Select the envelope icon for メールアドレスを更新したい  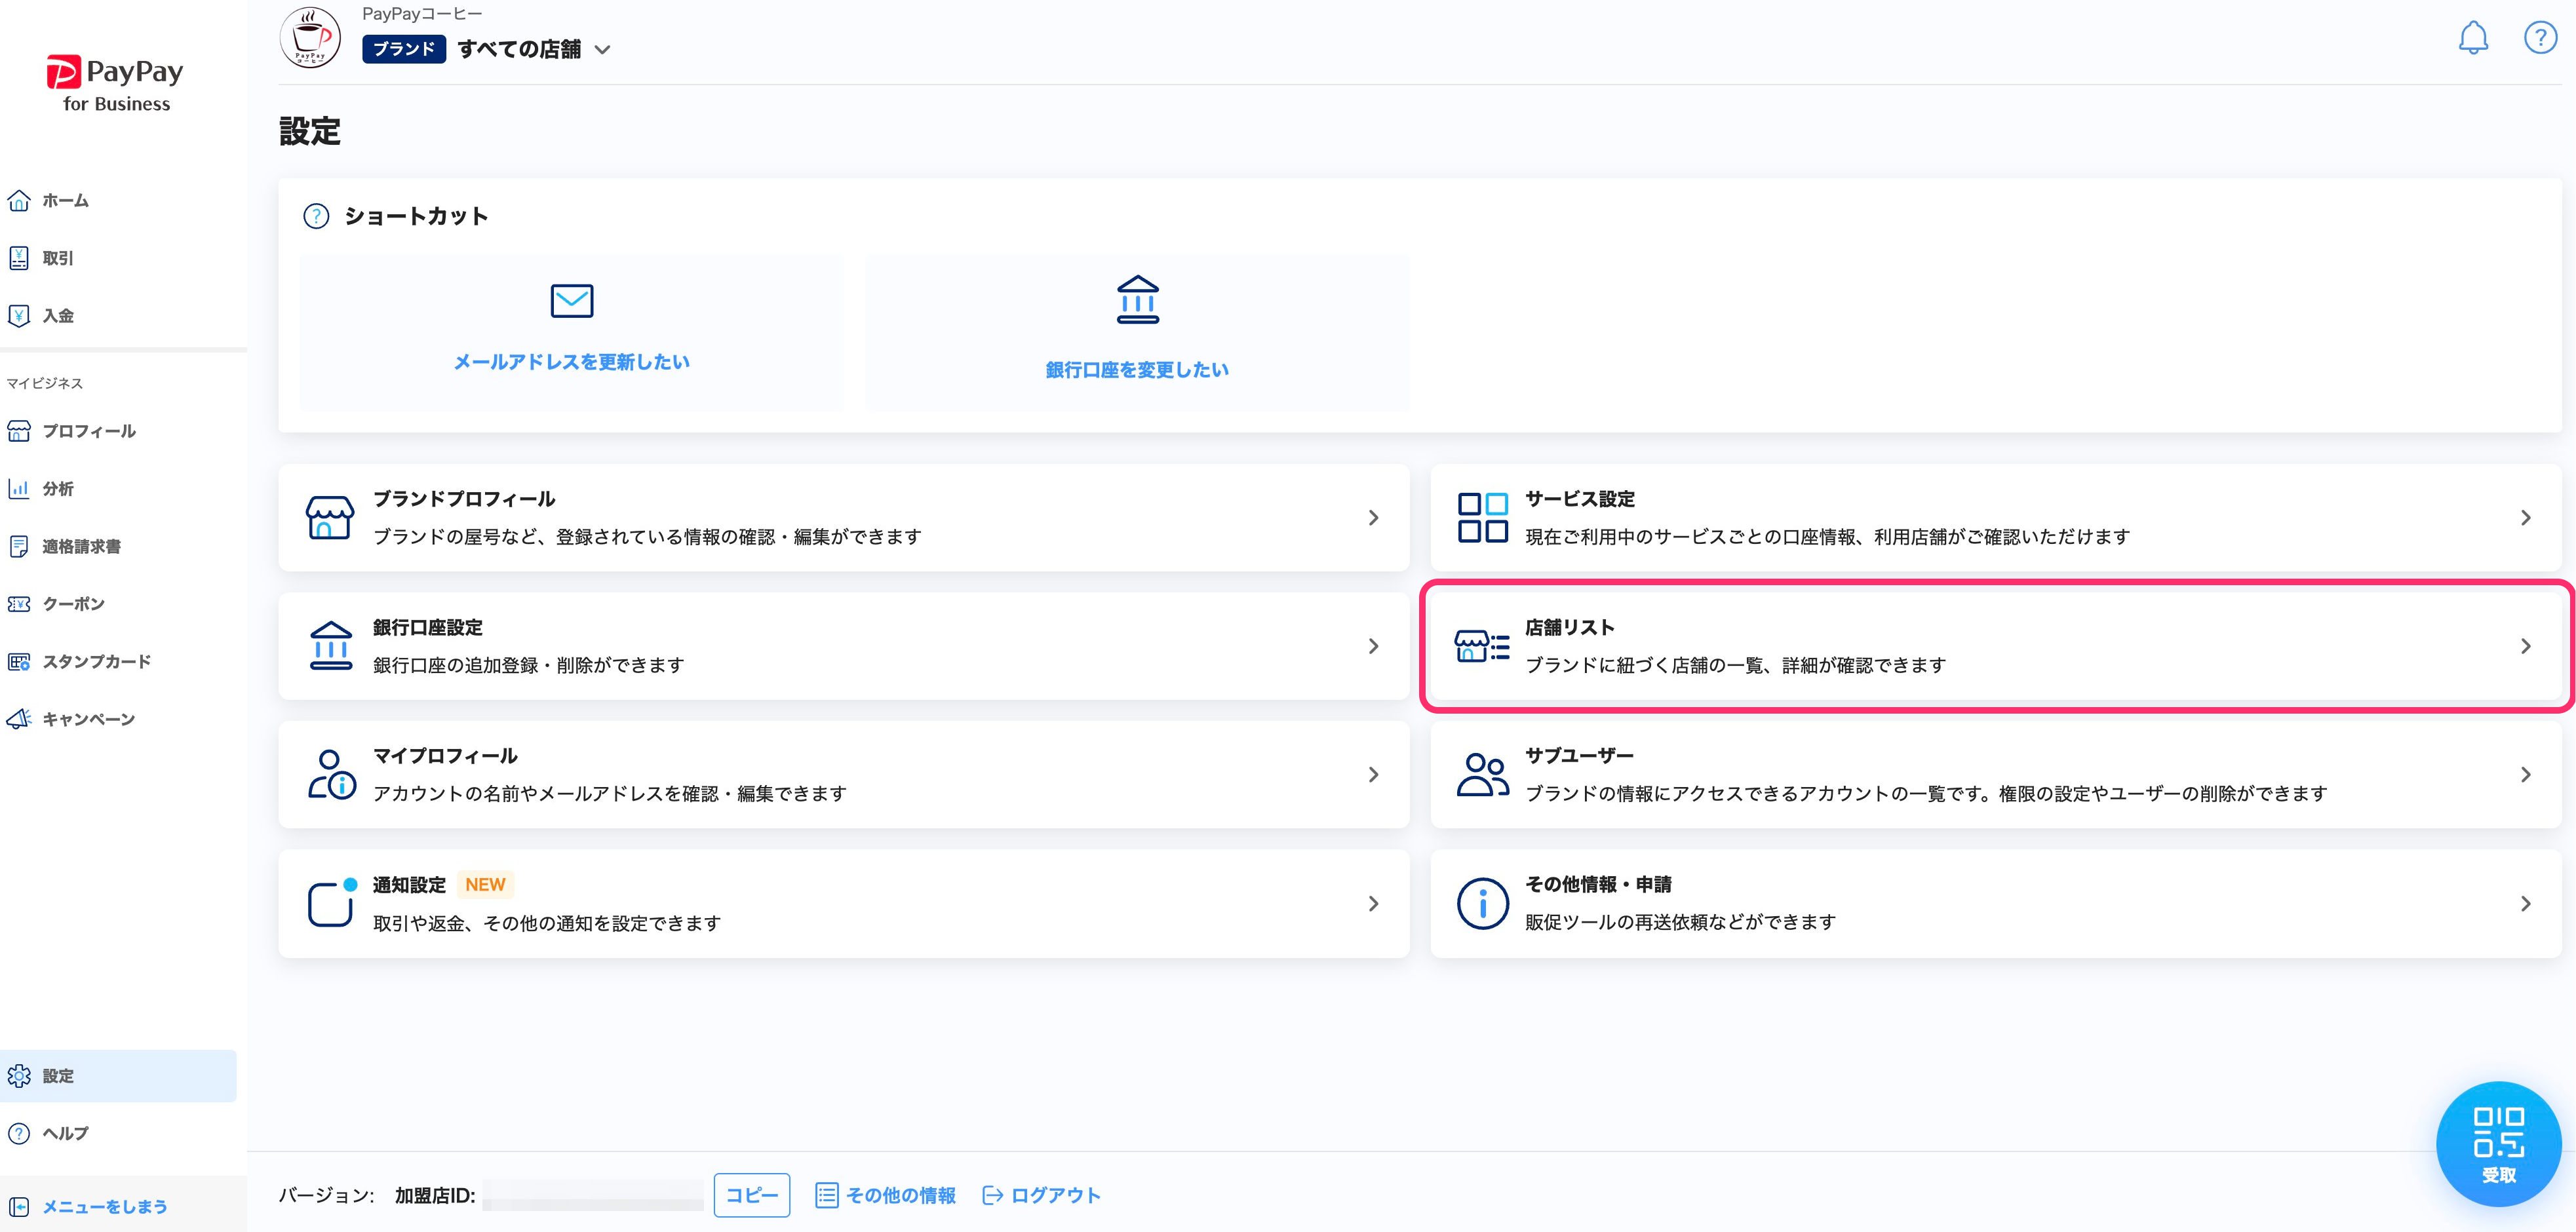[571, 300]
